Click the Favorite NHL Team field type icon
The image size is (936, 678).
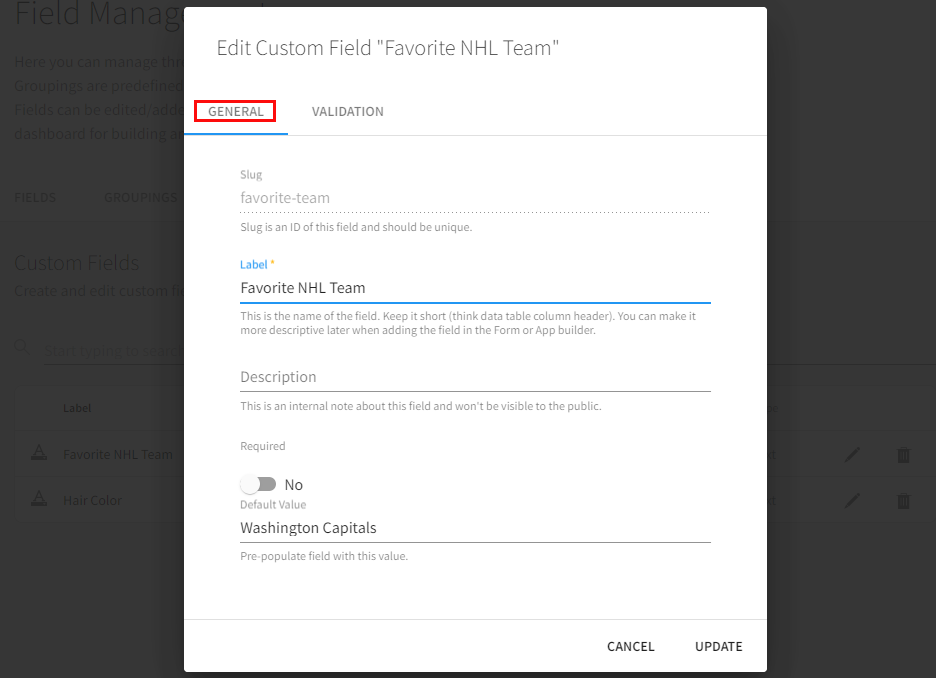[x=39, y=454]
